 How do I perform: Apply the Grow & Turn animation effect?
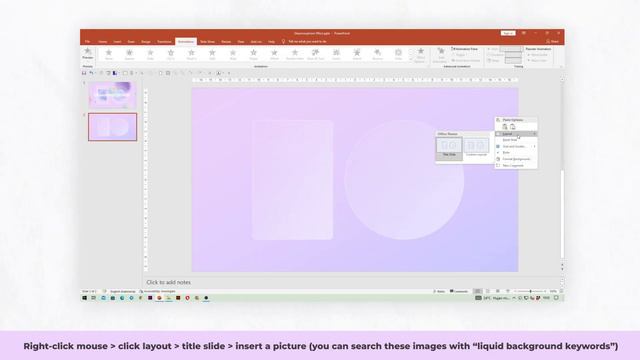[x=316, y=54]
